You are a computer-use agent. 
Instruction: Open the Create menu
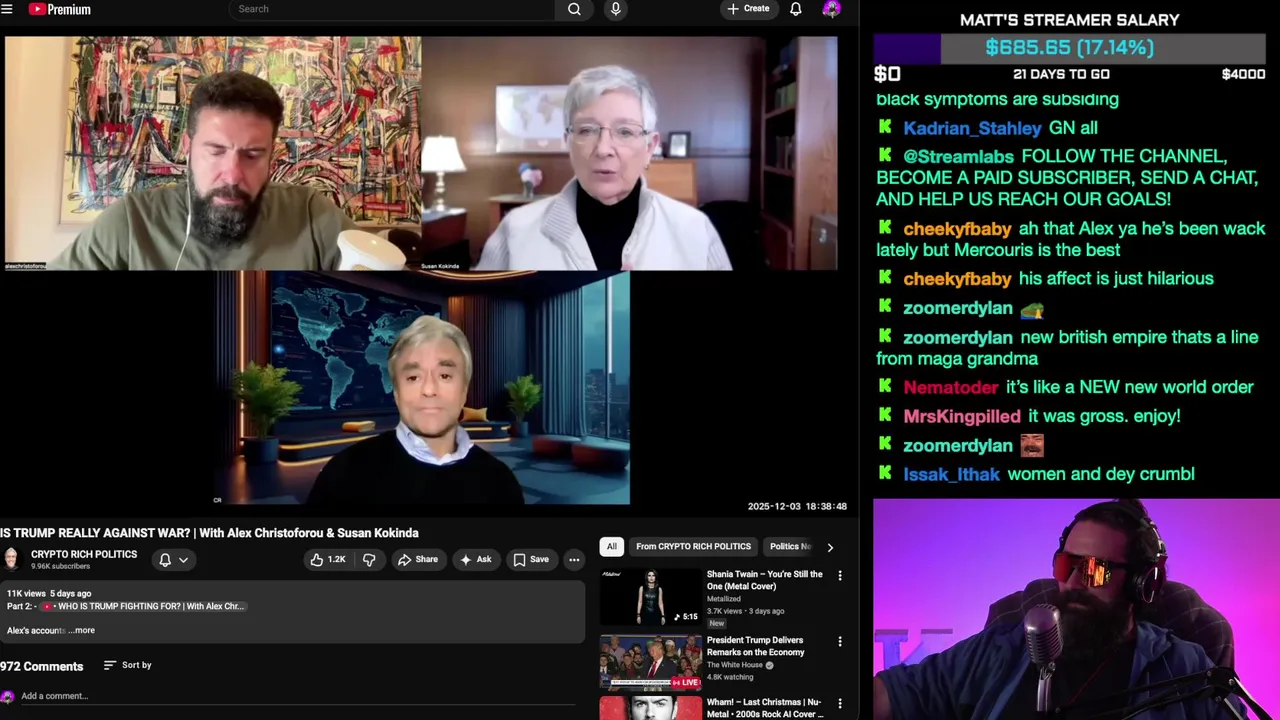click(x=748, y=9)
